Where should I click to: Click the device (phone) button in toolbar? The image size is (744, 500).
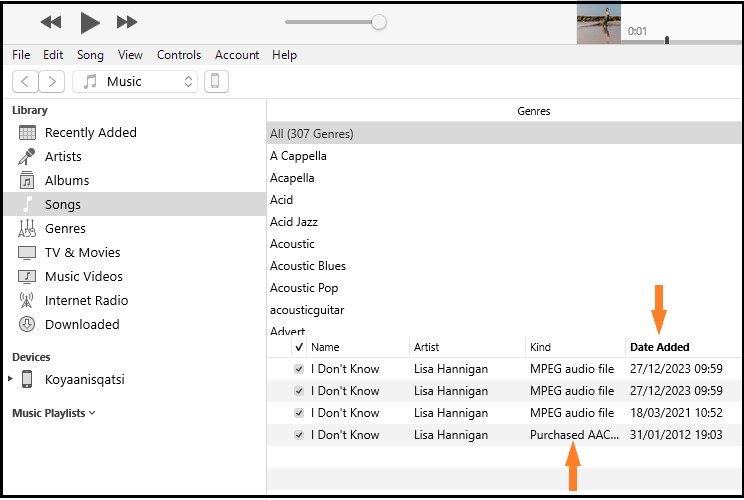216,82
